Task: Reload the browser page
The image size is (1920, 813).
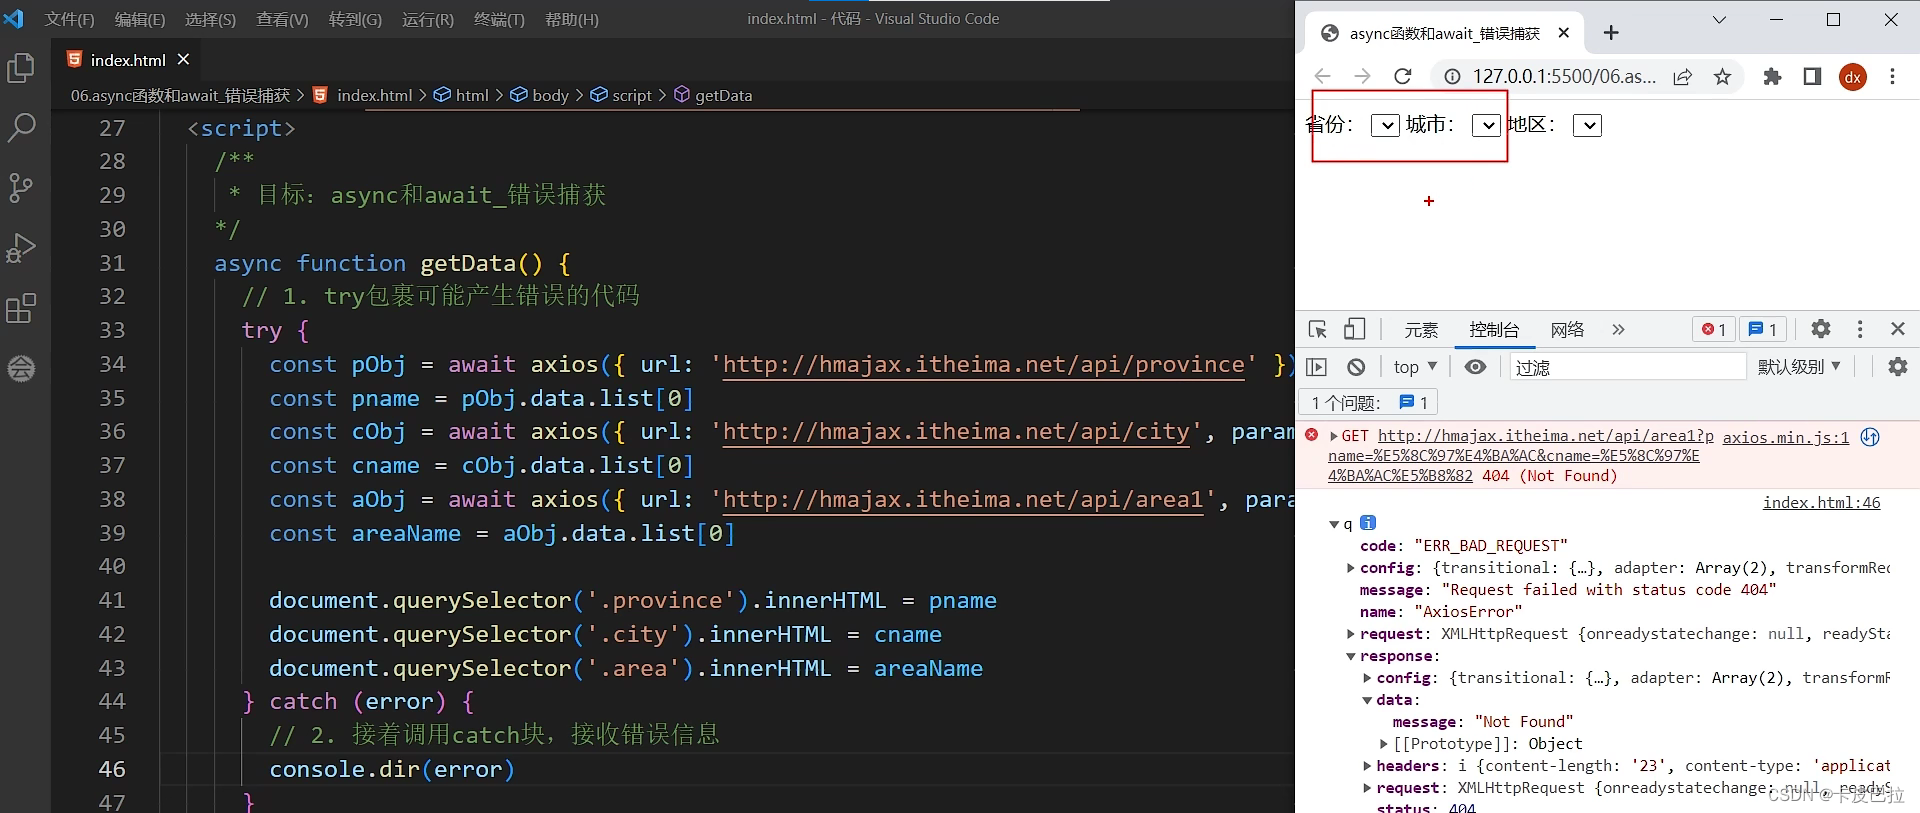Action: [x=1403, y=76]
